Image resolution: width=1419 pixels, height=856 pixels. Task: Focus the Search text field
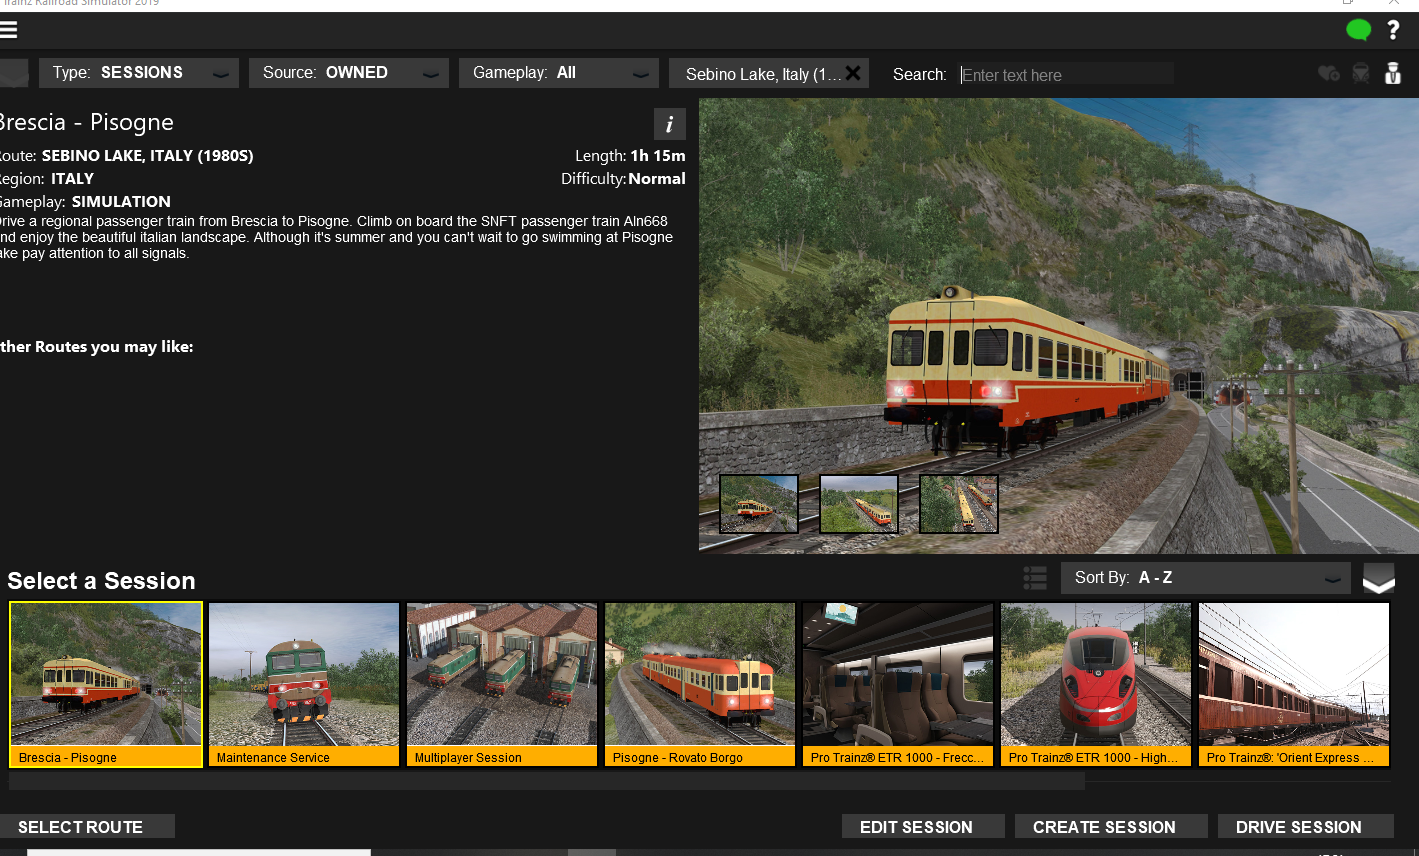[1066, 74]
